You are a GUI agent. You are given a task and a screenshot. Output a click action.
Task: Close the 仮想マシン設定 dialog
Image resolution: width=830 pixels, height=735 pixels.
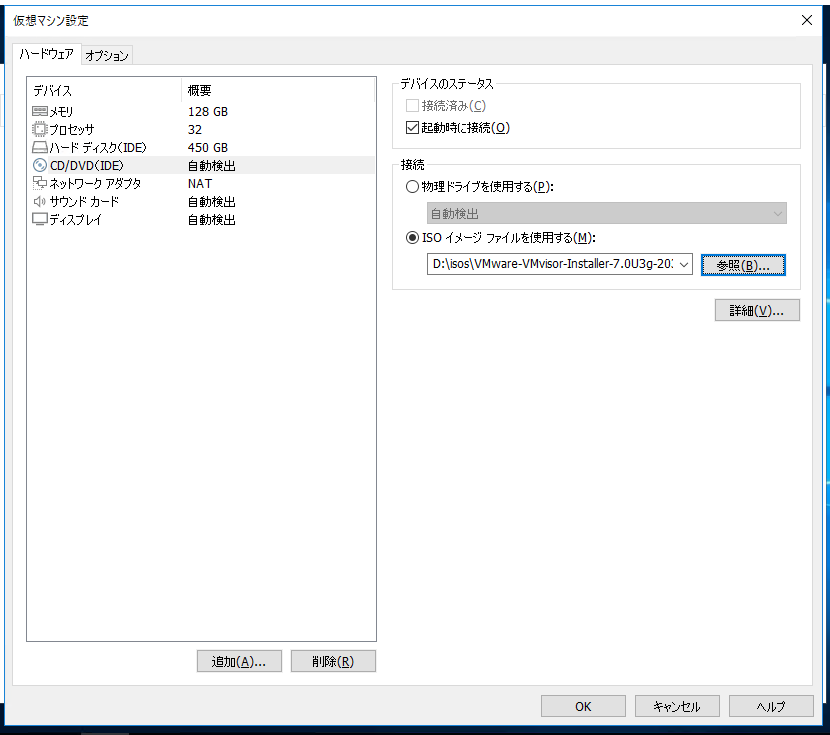tap(807, 20)
